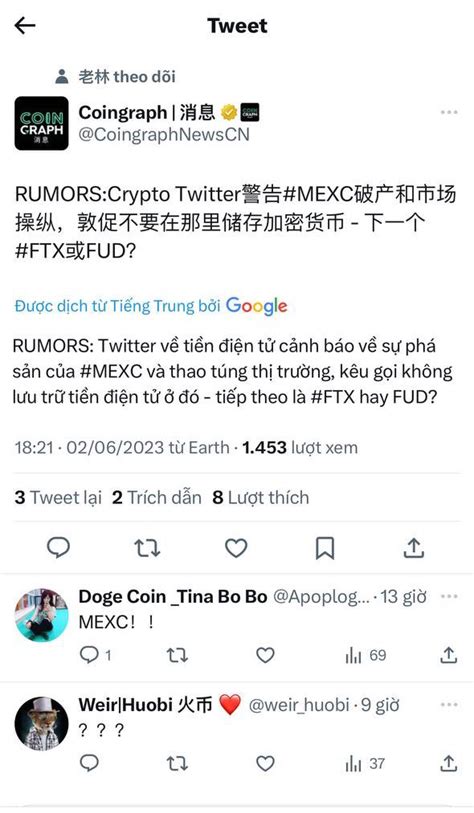Image resolution: width=474 pixels, height=813 pixels.
Task: View the 3 Tweet lại list
Action: point(58,498)
